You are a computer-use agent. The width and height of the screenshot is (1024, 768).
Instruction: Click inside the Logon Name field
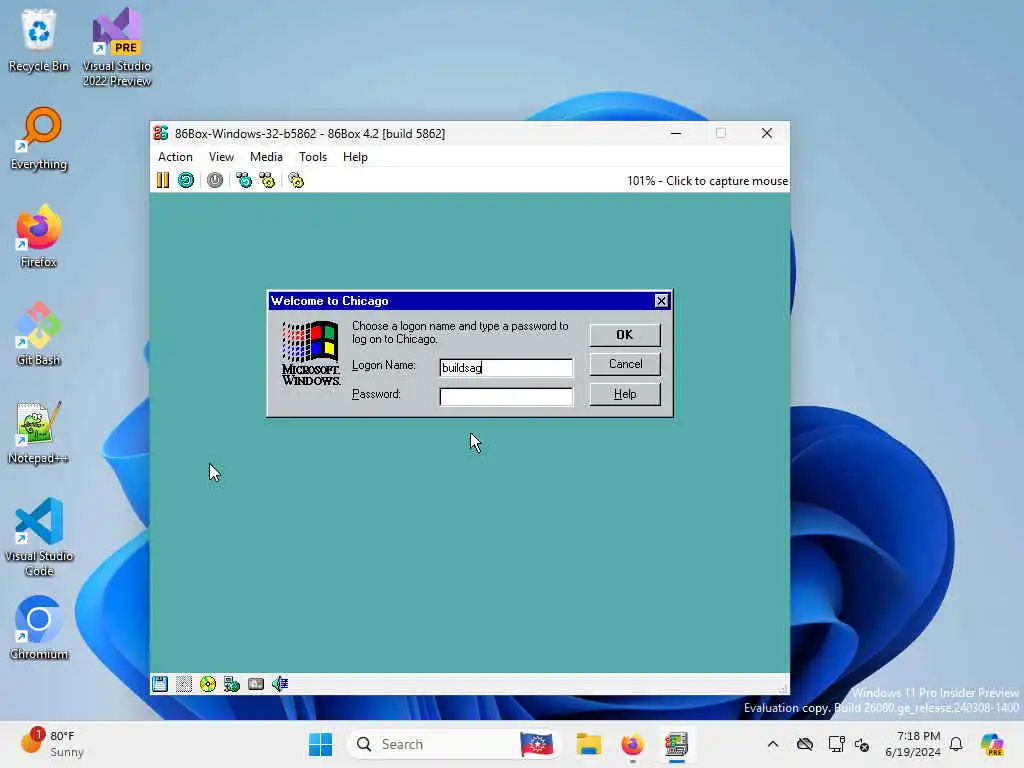tap(506, 368)
